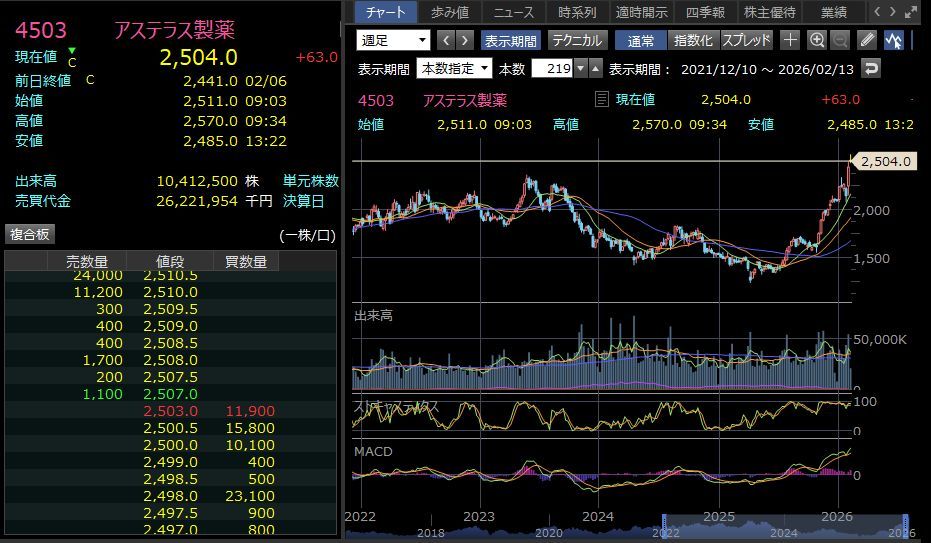Click the ask price 2,508.0
This screenshot has height=543, width=931.
[x=170, y=360]
